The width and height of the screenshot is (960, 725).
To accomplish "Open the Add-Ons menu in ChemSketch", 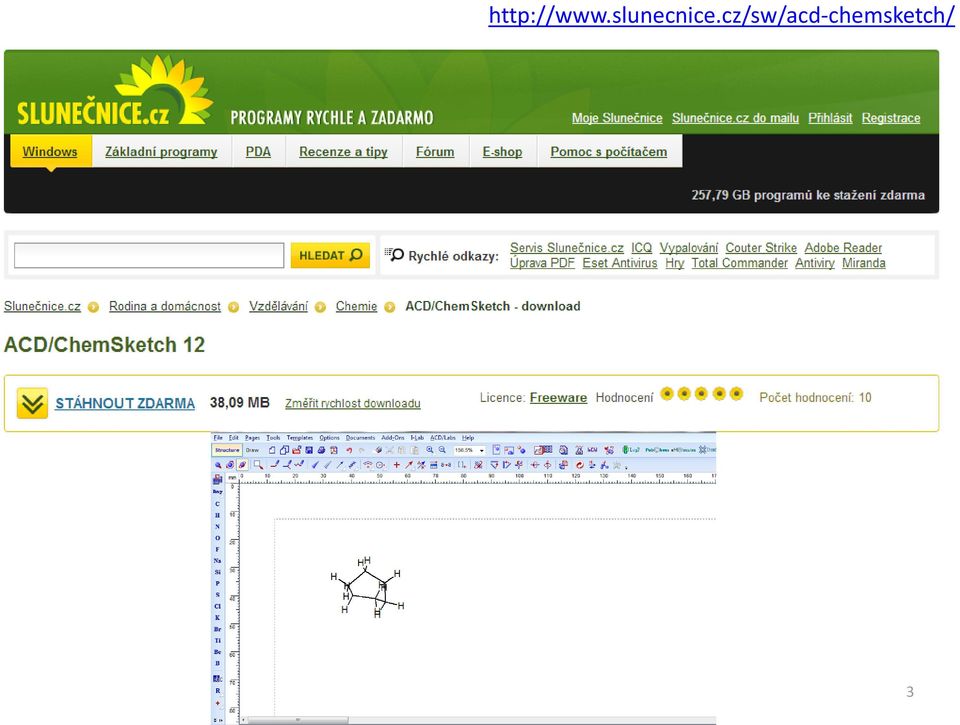I will (x=393, y=438).
